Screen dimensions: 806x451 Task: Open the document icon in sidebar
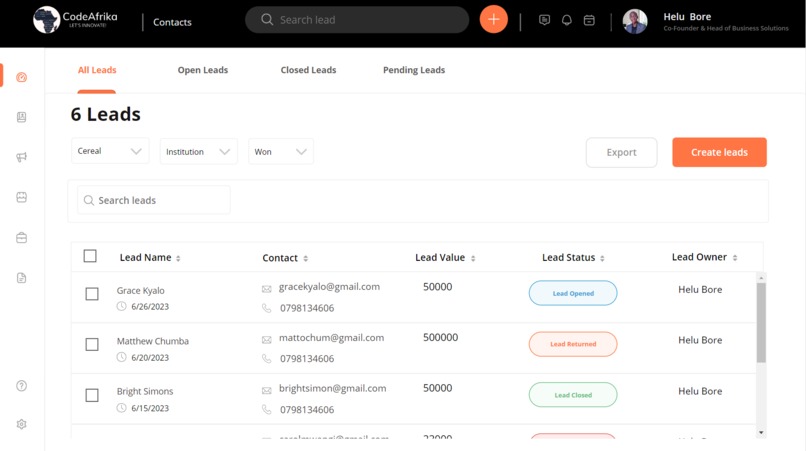(22, 278)
